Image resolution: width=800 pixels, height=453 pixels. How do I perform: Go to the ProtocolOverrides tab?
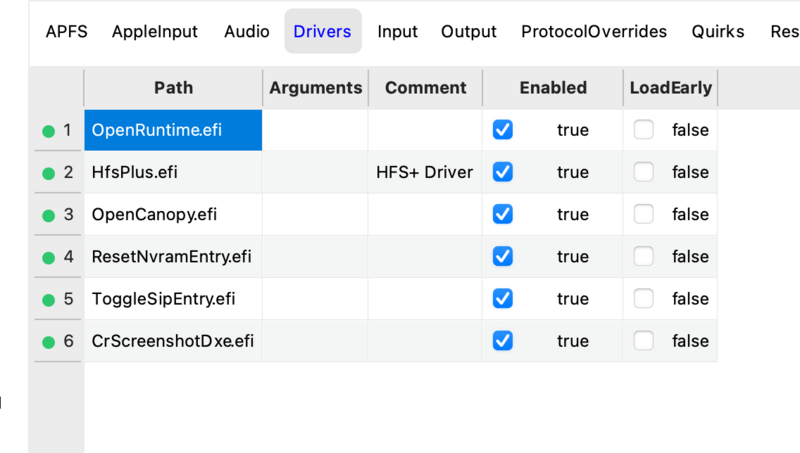(x=594, y=31)
